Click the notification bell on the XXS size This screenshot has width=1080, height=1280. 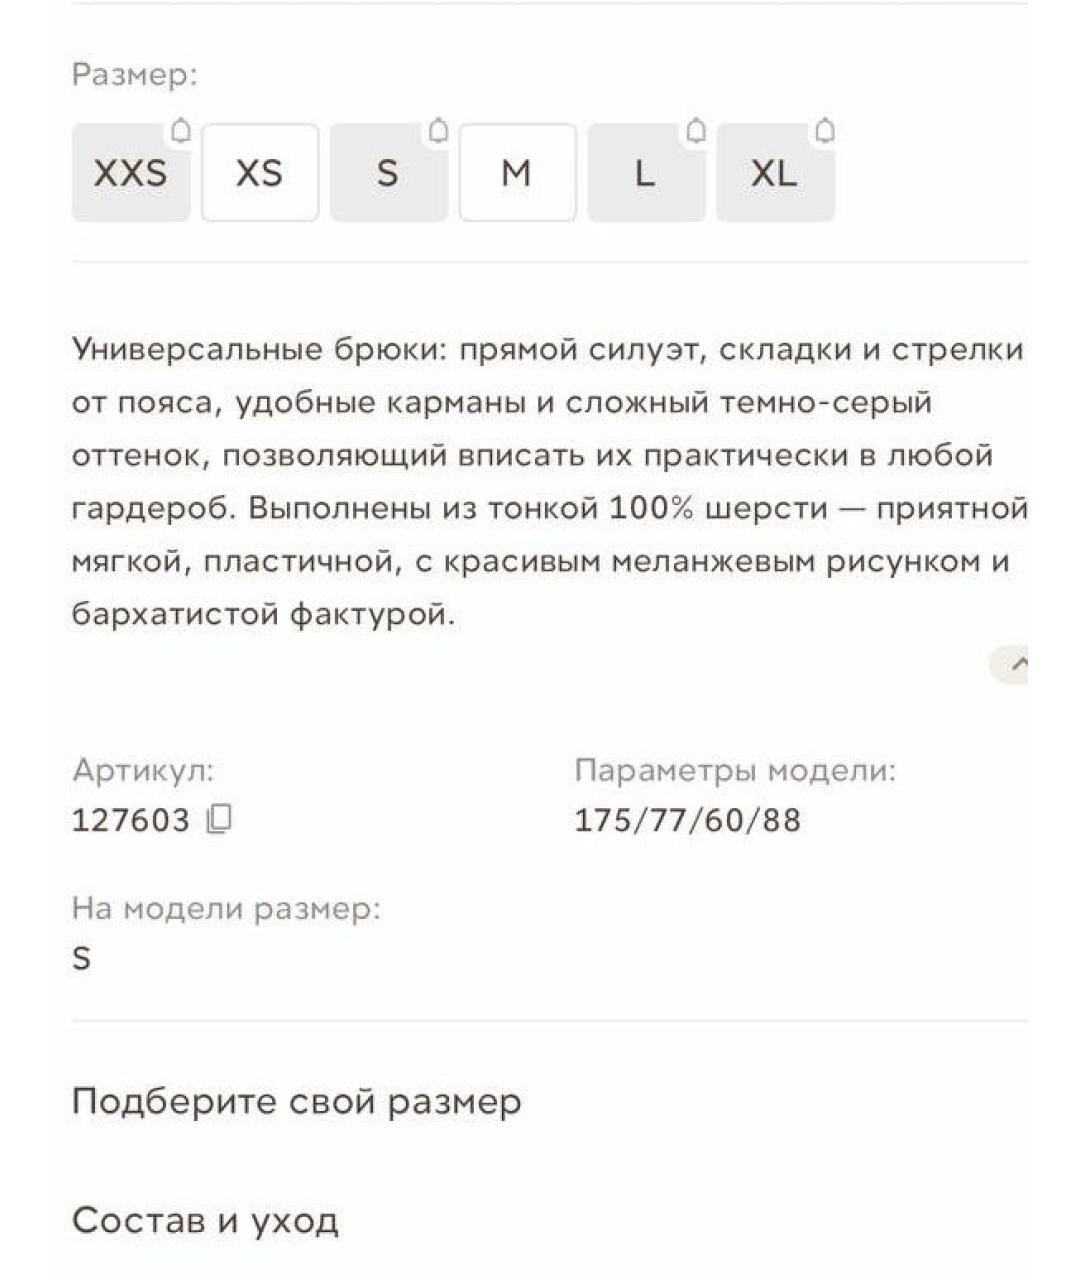pos(182,130)
